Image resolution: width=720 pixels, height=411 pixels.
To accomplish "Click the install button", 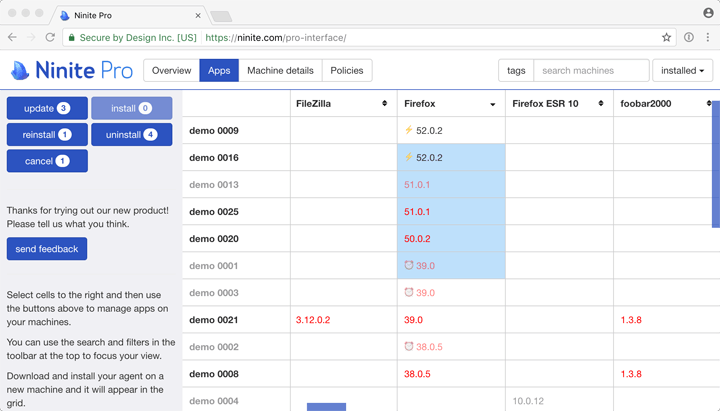I will tap(132, 108).
